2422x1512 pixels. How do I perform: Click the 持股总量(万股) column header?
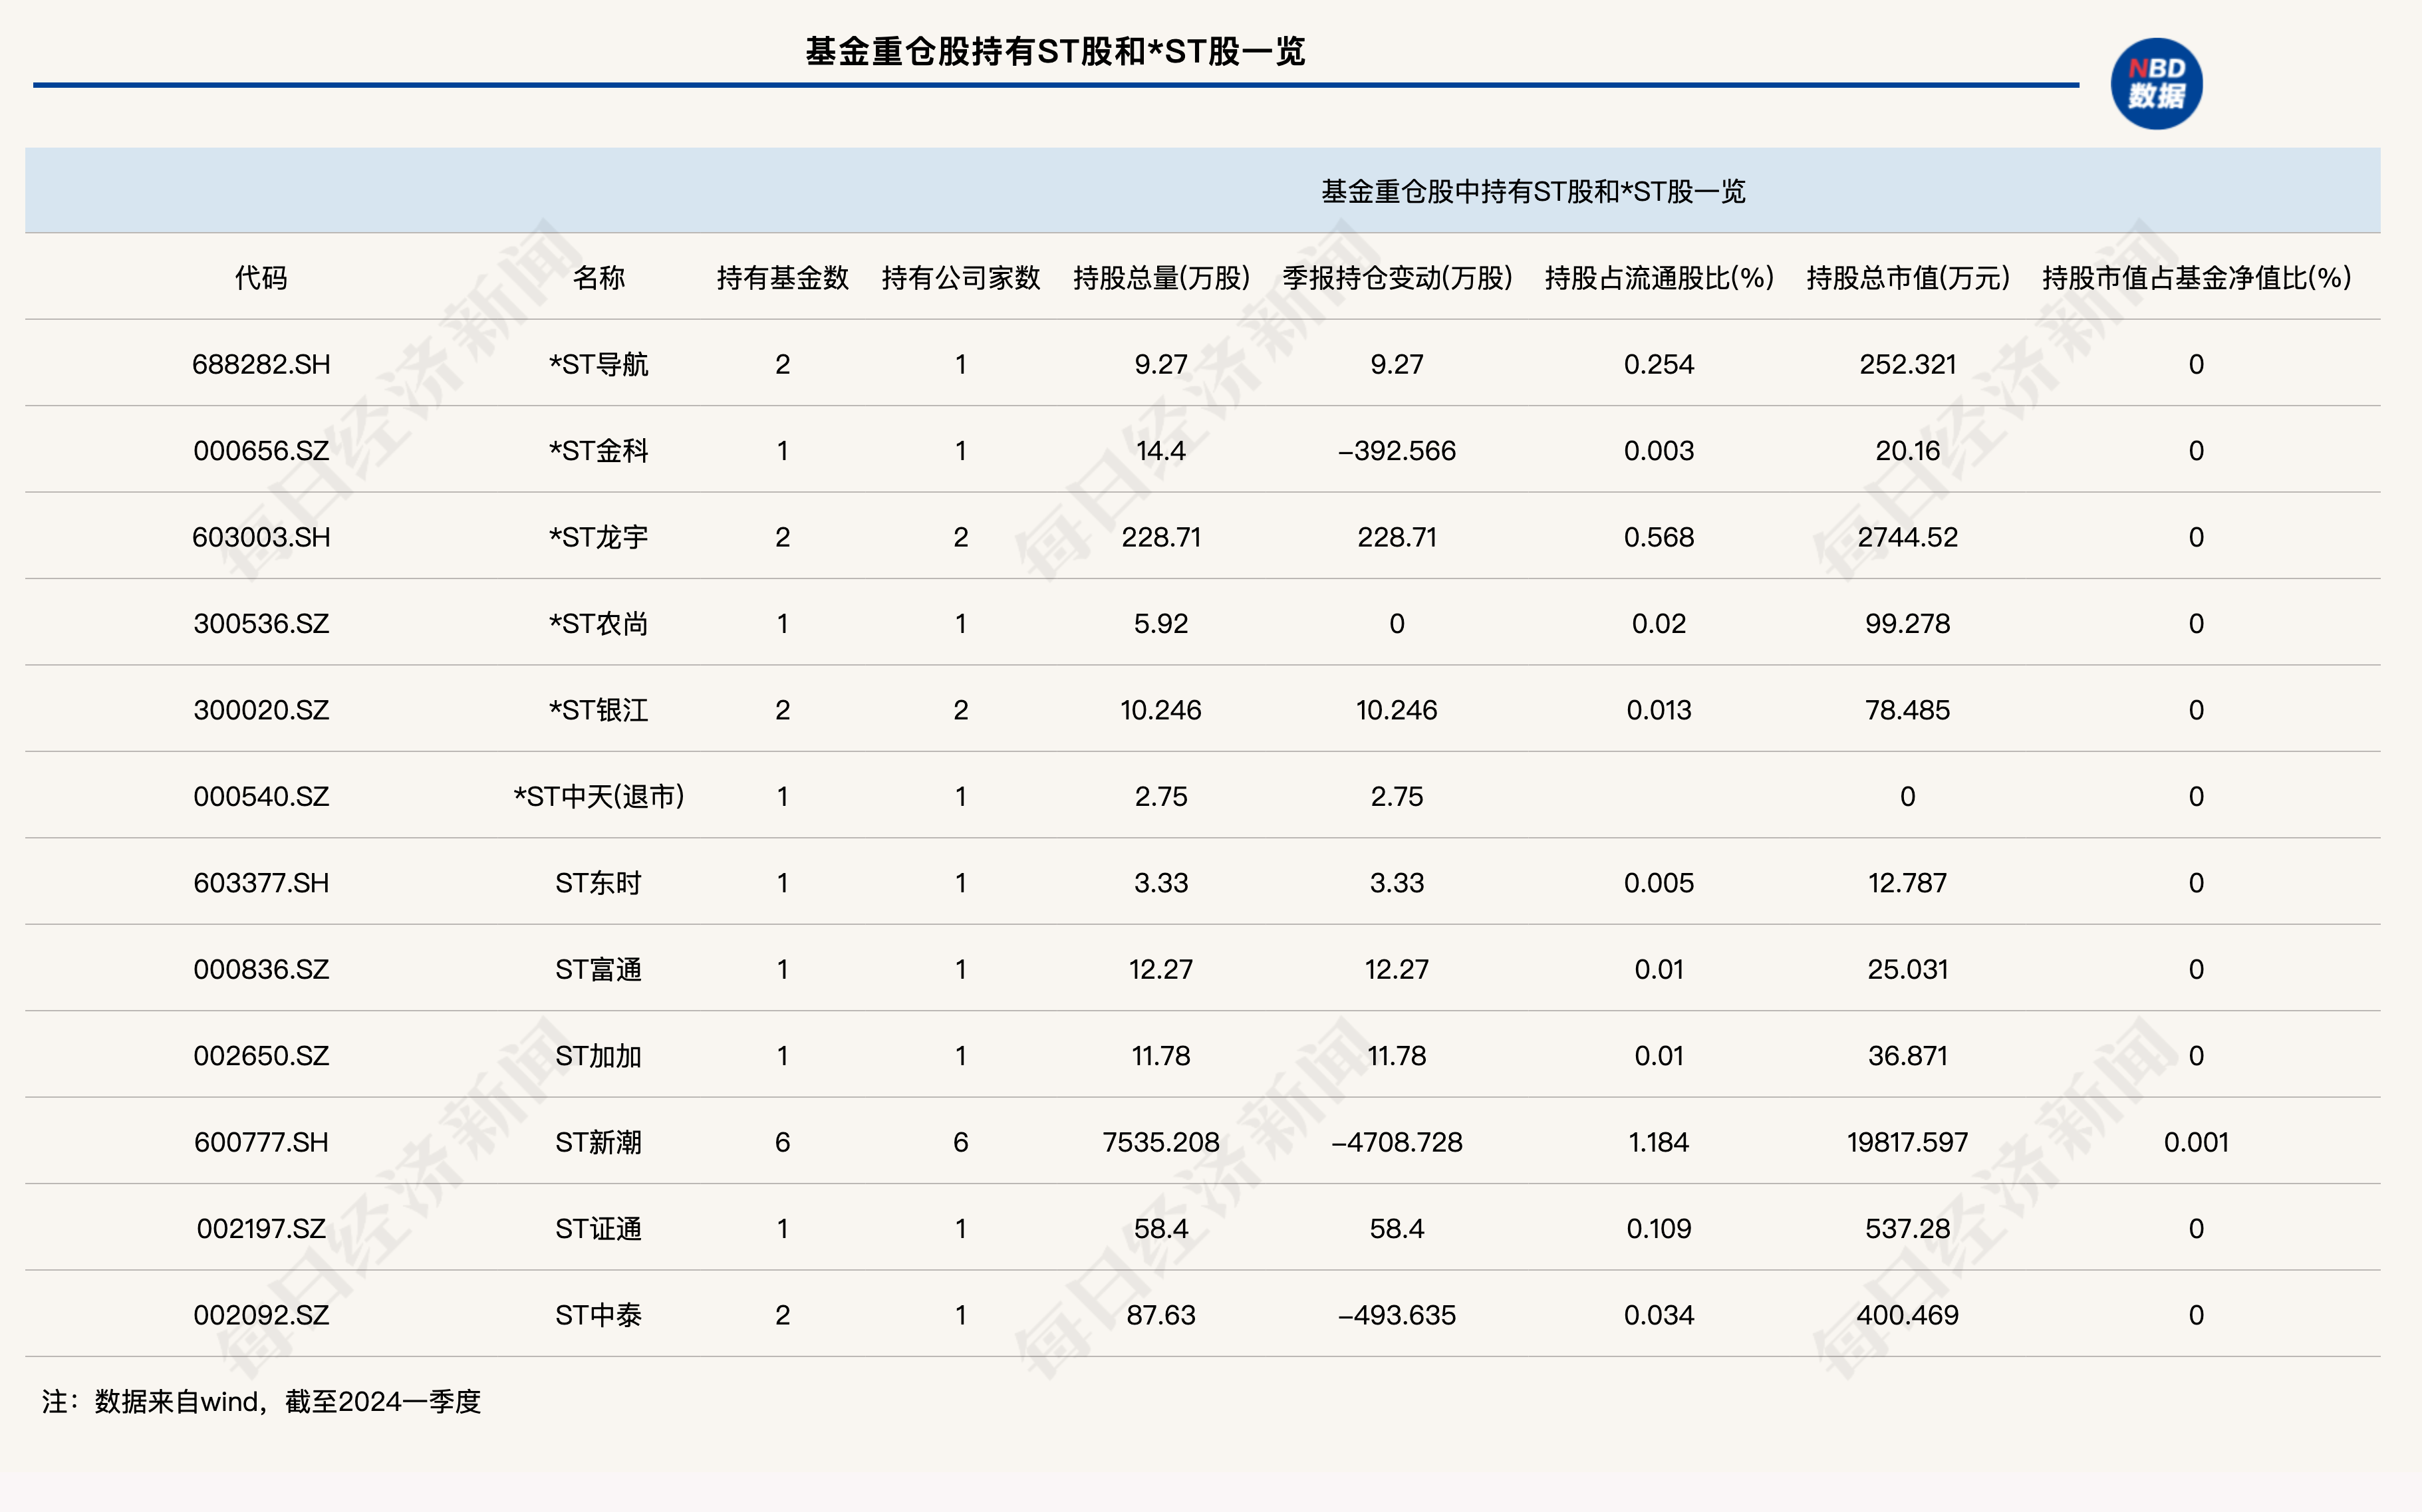point(1161,277)
